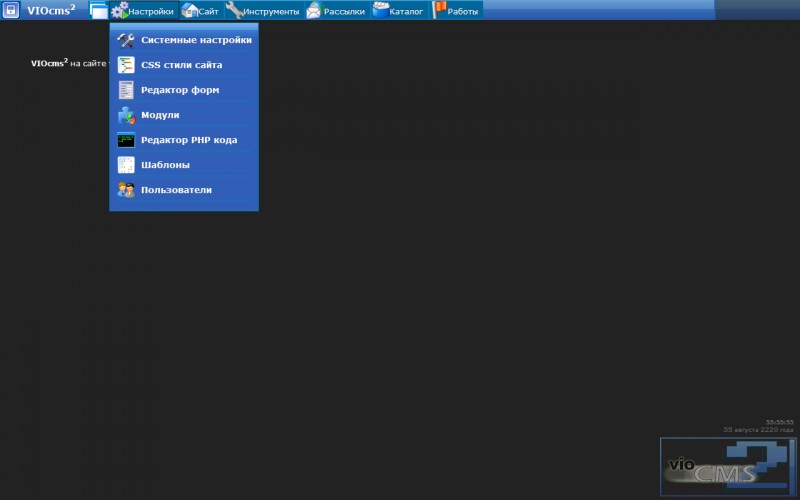Click the date text above the logo
This screenshot has height=500, width=800.
pos(758,430)
